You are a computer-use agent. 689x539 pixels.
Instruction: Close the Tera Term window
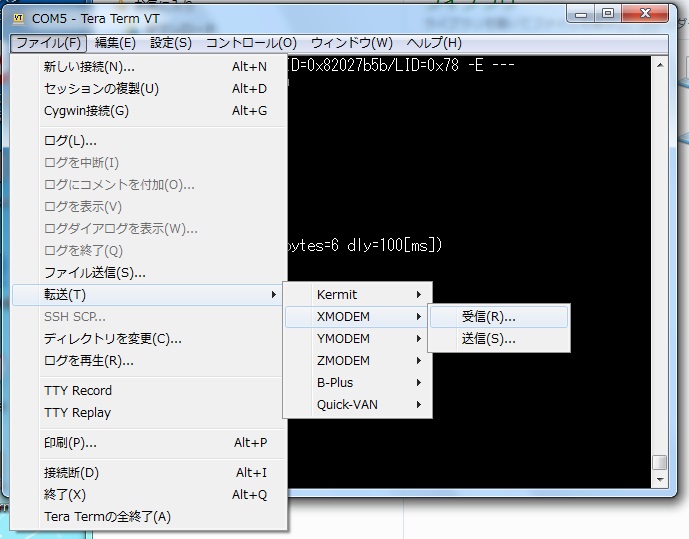point(645,14)
